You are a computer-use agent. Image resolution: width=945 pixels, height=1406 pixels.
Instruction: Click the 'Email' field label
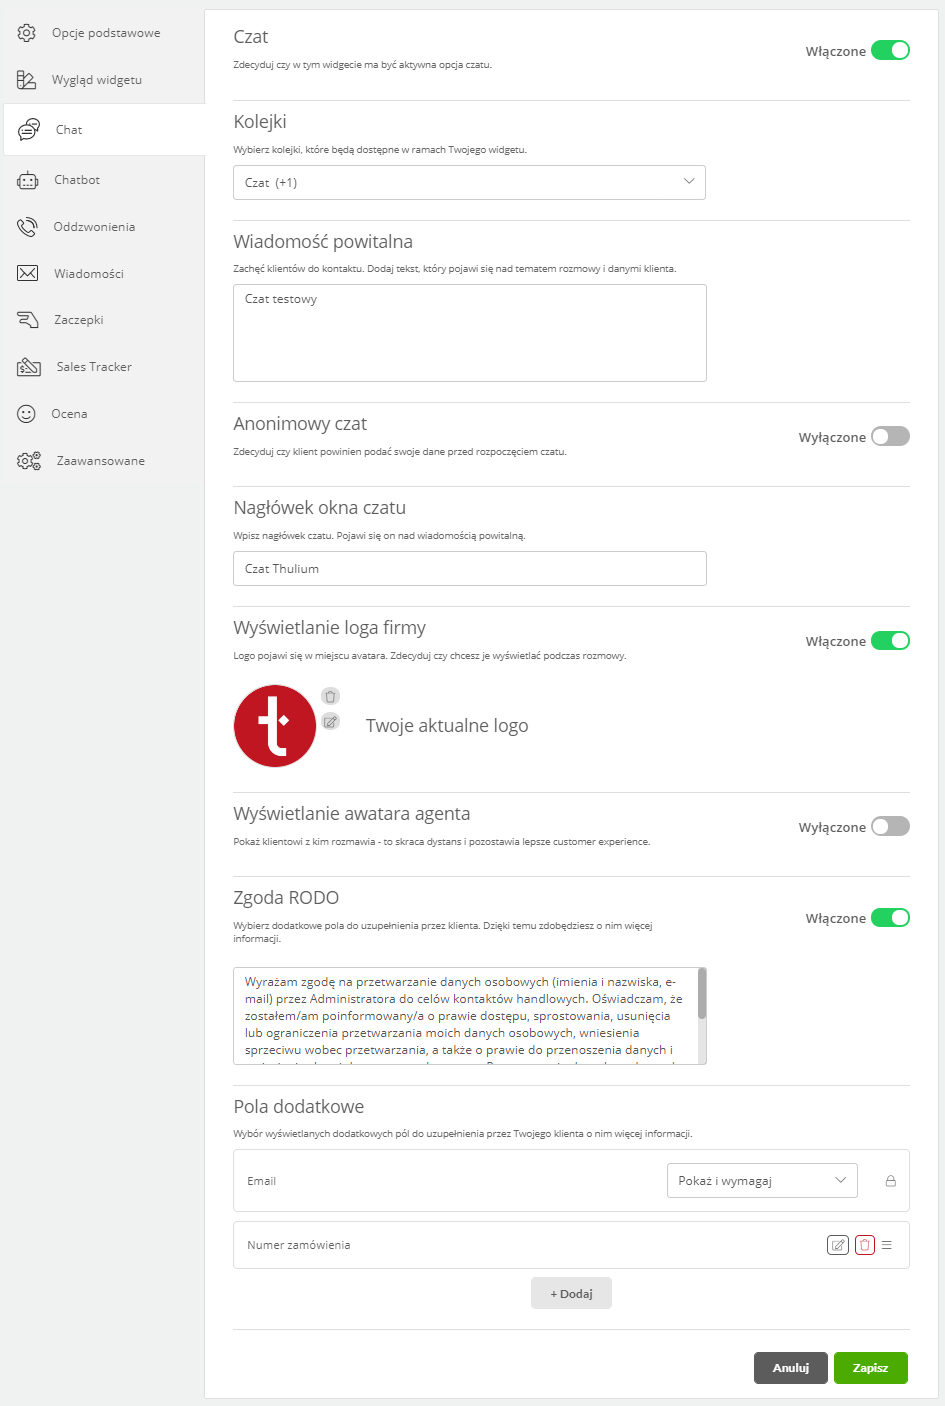click(262, 1181)
